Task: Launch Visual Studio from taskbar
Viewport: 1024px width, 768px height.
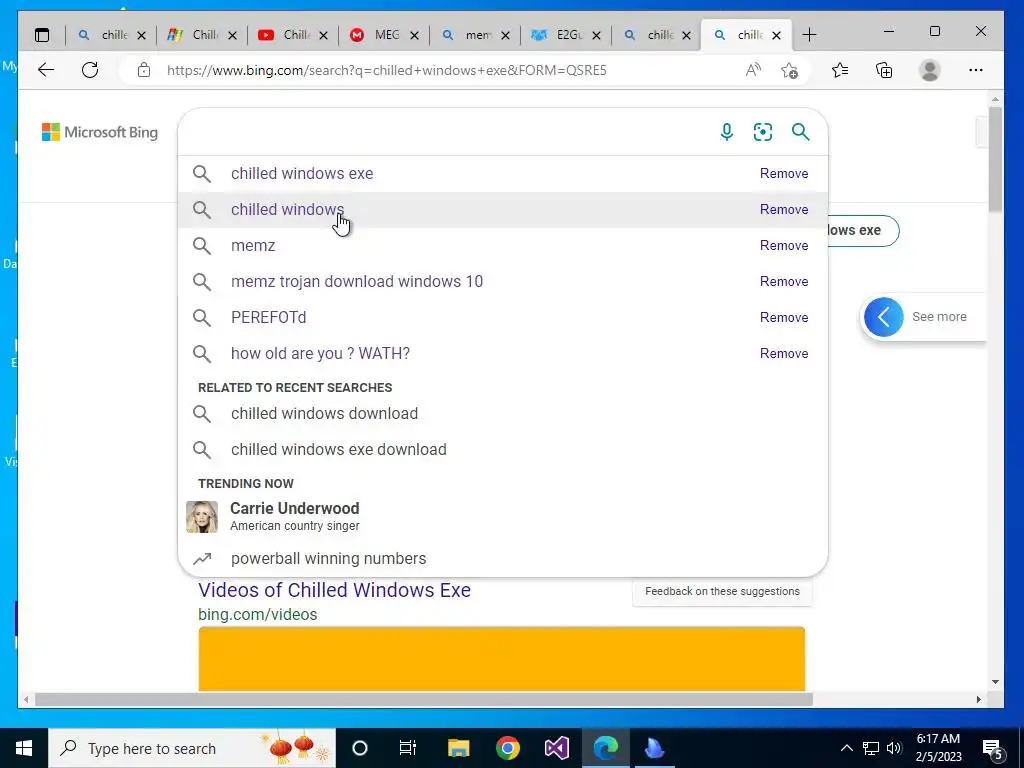Action: (557, 748)
